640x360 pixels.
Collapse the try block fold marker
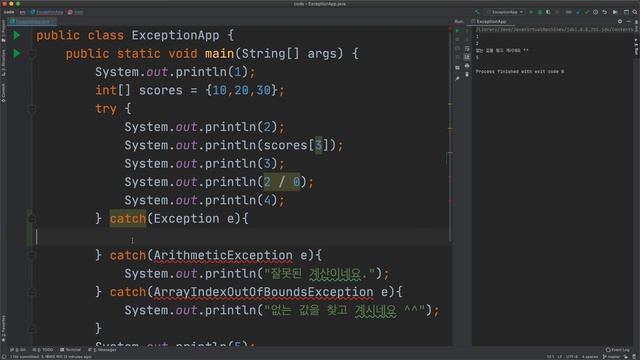[x=32, y=109]
